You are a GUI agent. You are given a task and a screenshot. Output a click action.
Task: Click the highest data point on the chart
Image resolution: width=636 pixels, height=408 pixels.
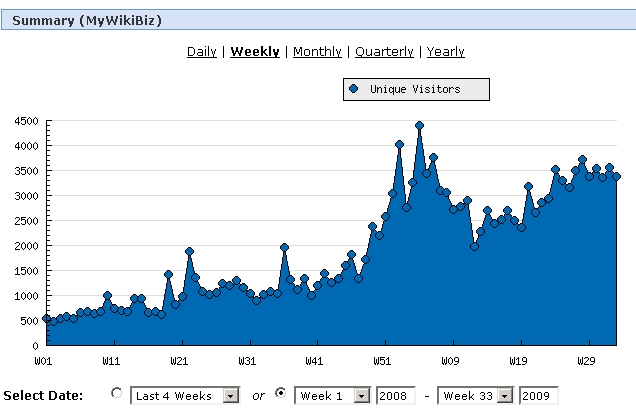[419, 126]
